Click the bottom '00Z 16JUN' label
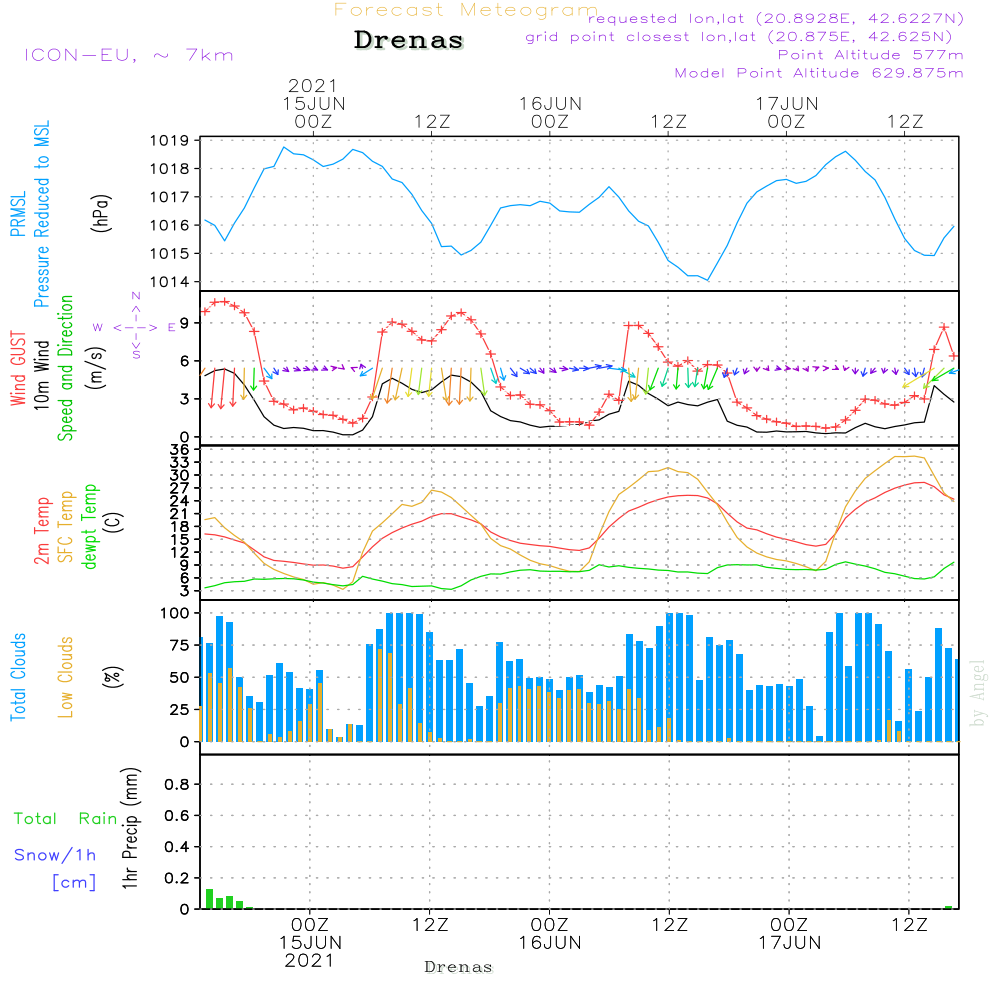 [550, 934]
